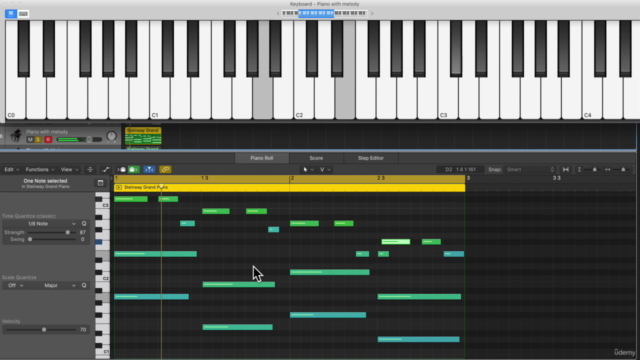The height and width of the screenshot is (360, 640).
Task: Click the C2 key on piano roll keyboard
Action: click(x=102, y=278)
